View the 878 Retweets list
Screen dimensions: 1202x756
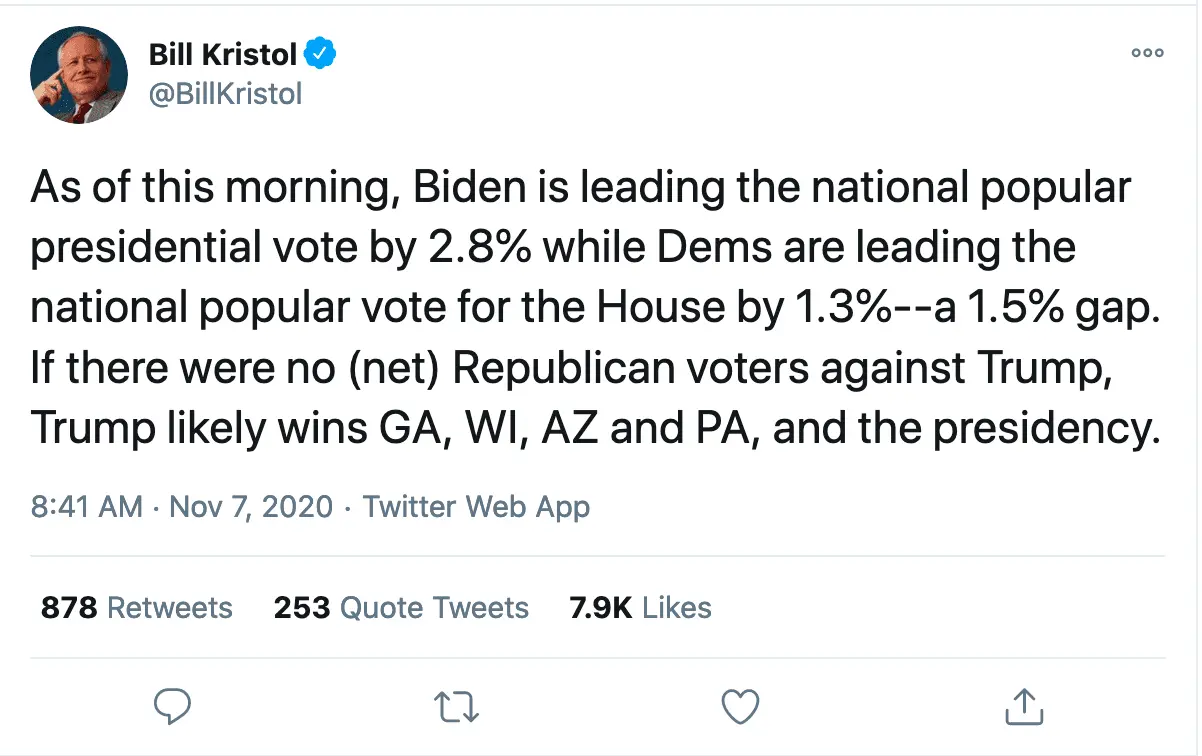pyautogui.click(x=136, y=608)
